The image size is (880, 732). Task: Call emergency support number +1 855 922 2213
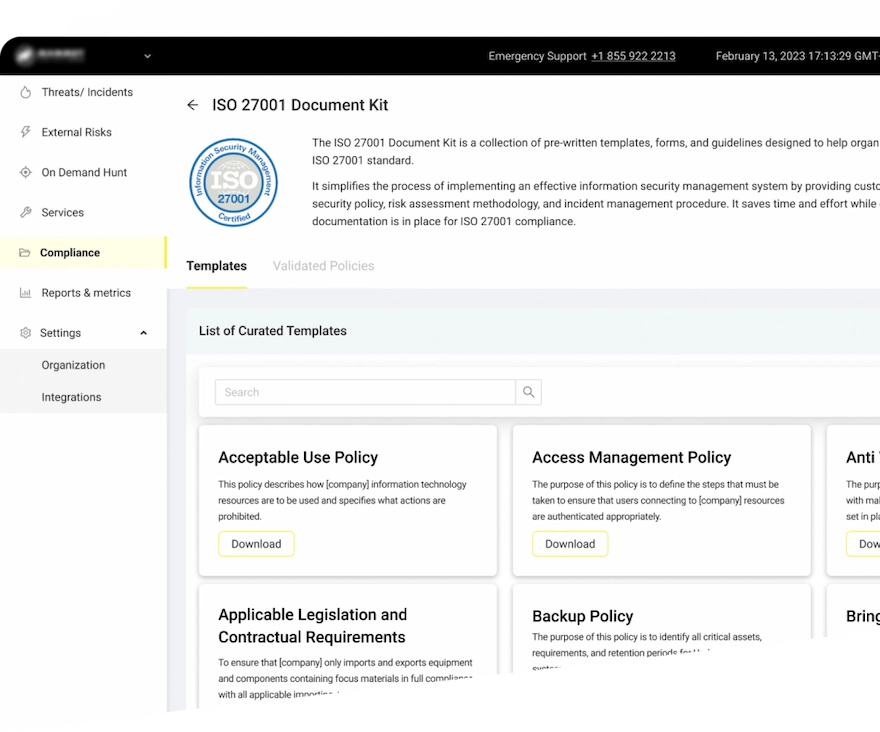click(633, 56)
